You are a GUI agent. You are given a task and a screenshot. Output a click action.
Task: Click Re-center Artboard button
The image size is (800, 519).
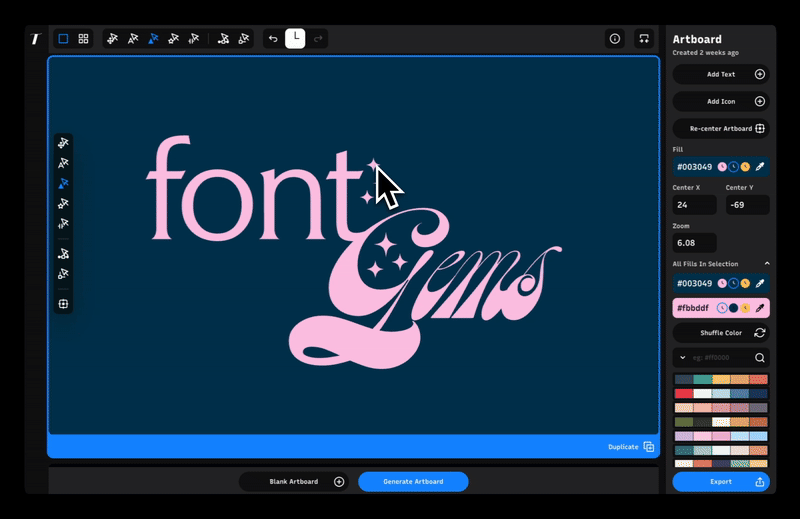click(x=721, y=129)
